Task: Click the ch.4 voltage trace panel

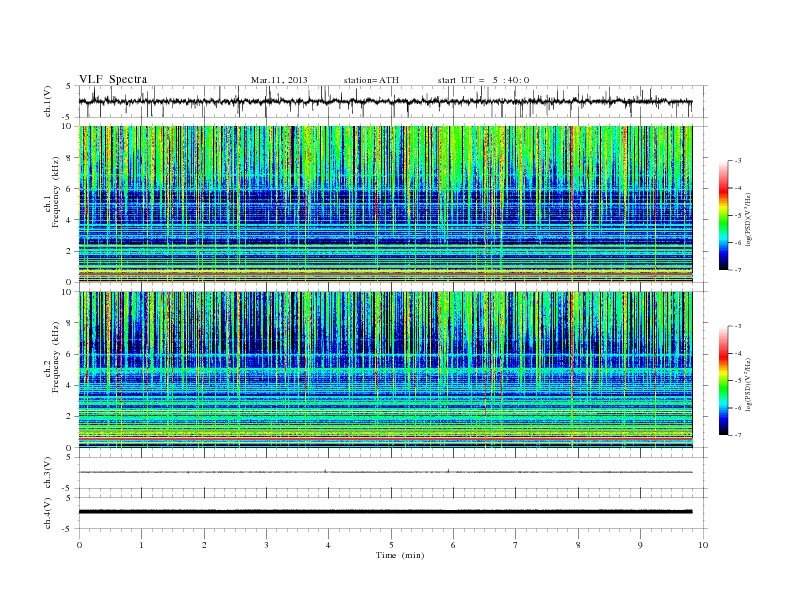Action: pyautogui.click(x=393, y=513)
